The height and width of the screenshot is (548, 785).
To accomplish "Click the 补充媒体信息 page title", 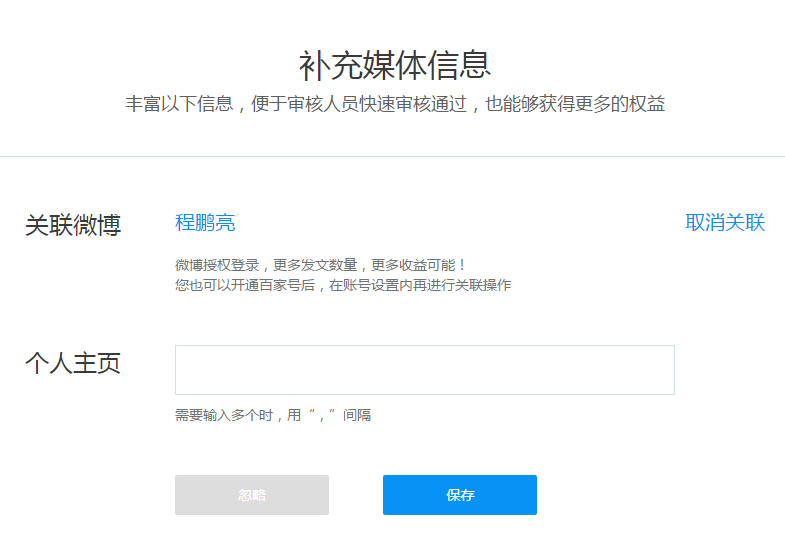I will (394, 65).
